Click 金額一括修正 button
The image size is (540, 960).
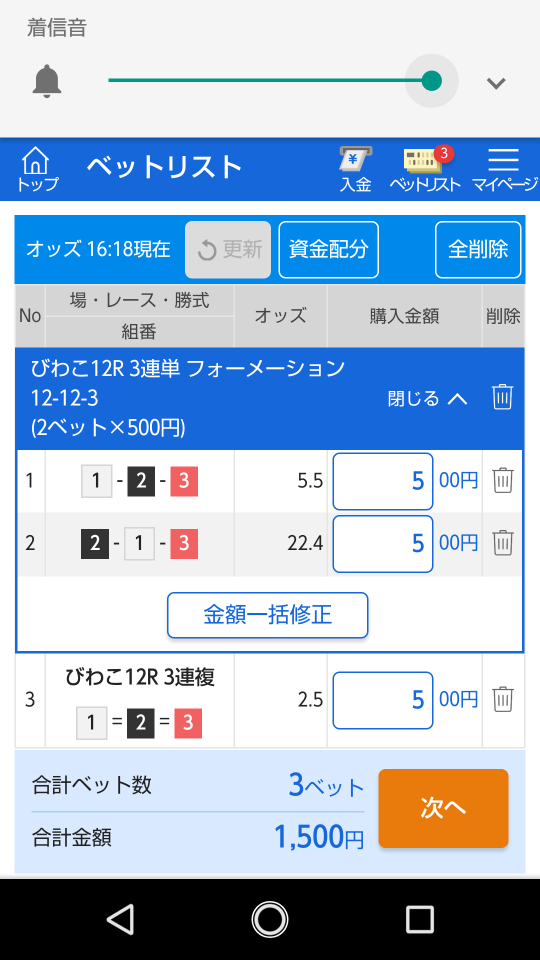click(268, 615)
